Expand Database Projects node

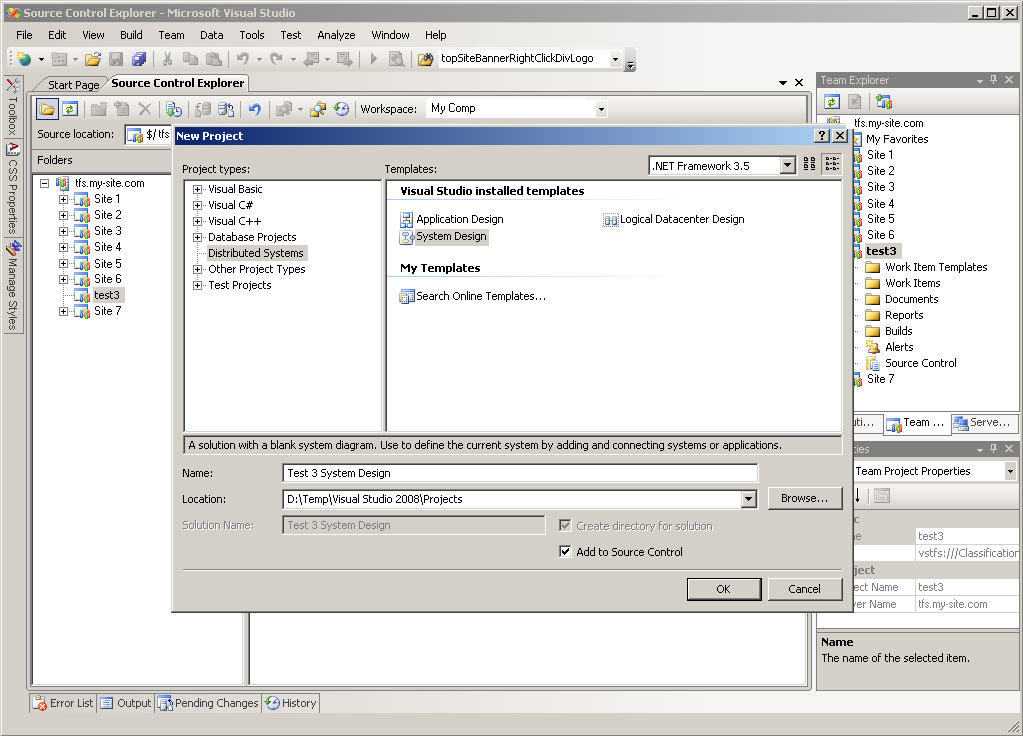pos(197,238)
